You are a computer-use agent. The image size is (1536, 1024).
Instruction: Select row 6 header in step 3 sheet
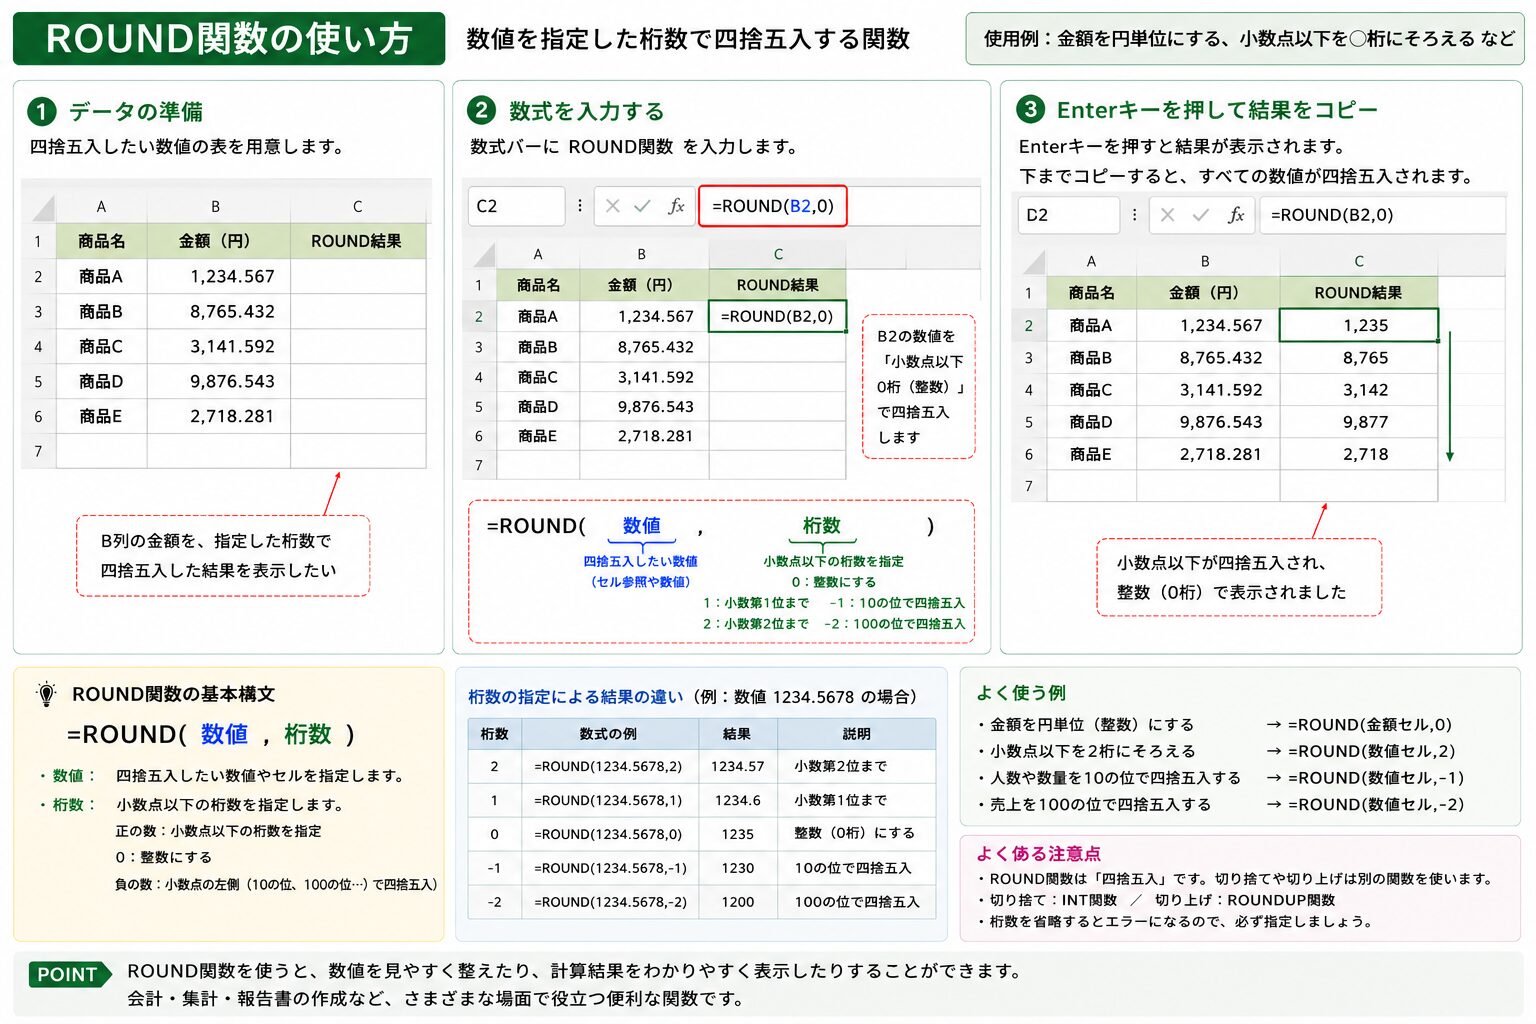(x=1029, y=454)
